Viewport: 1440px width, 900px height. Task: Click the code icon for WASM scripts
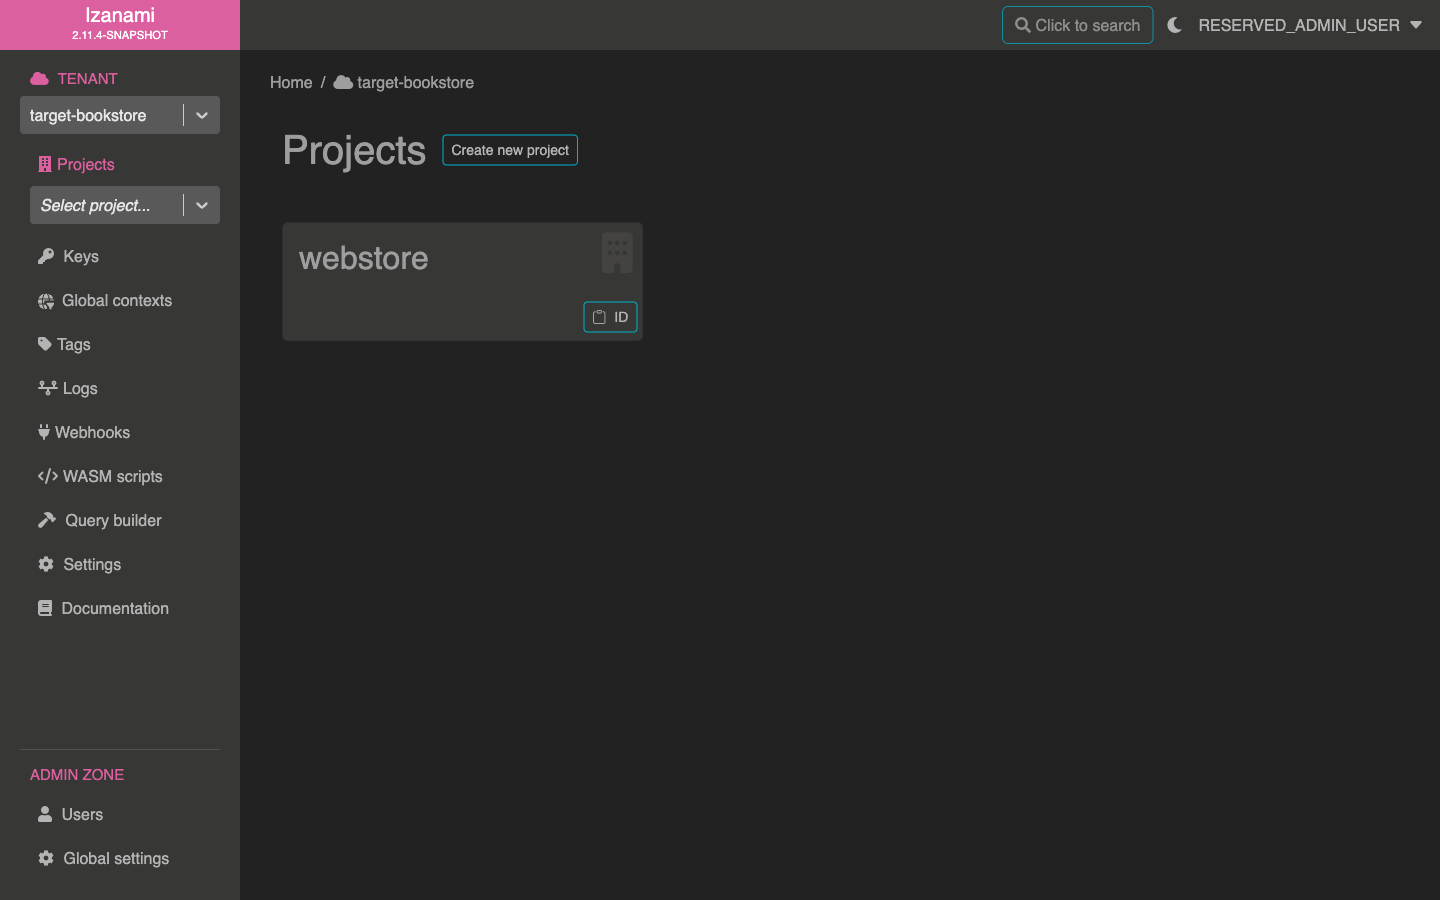click(47, 476)
